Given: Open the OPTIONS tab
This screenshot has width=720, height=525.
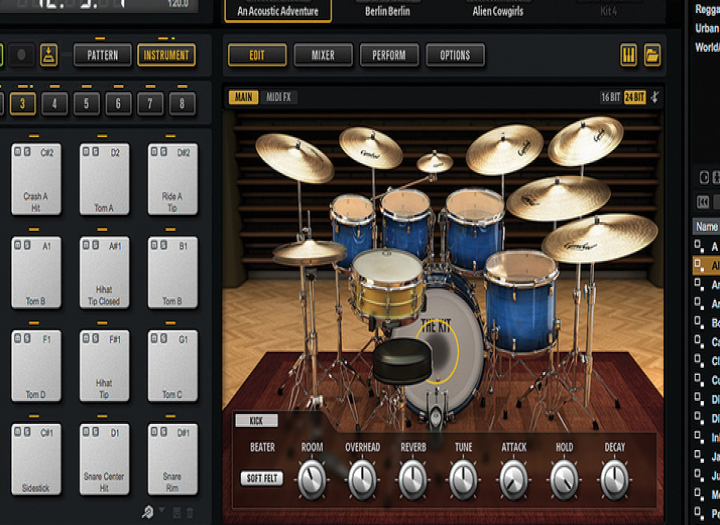Looking at the screenshot, I should 455,55.
